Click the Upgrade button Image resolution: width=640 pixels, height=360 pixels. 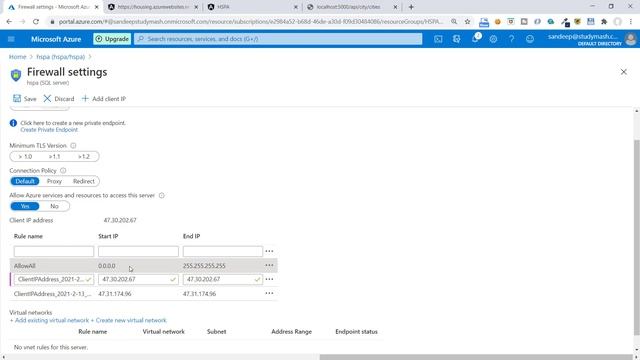pos(112,39)
